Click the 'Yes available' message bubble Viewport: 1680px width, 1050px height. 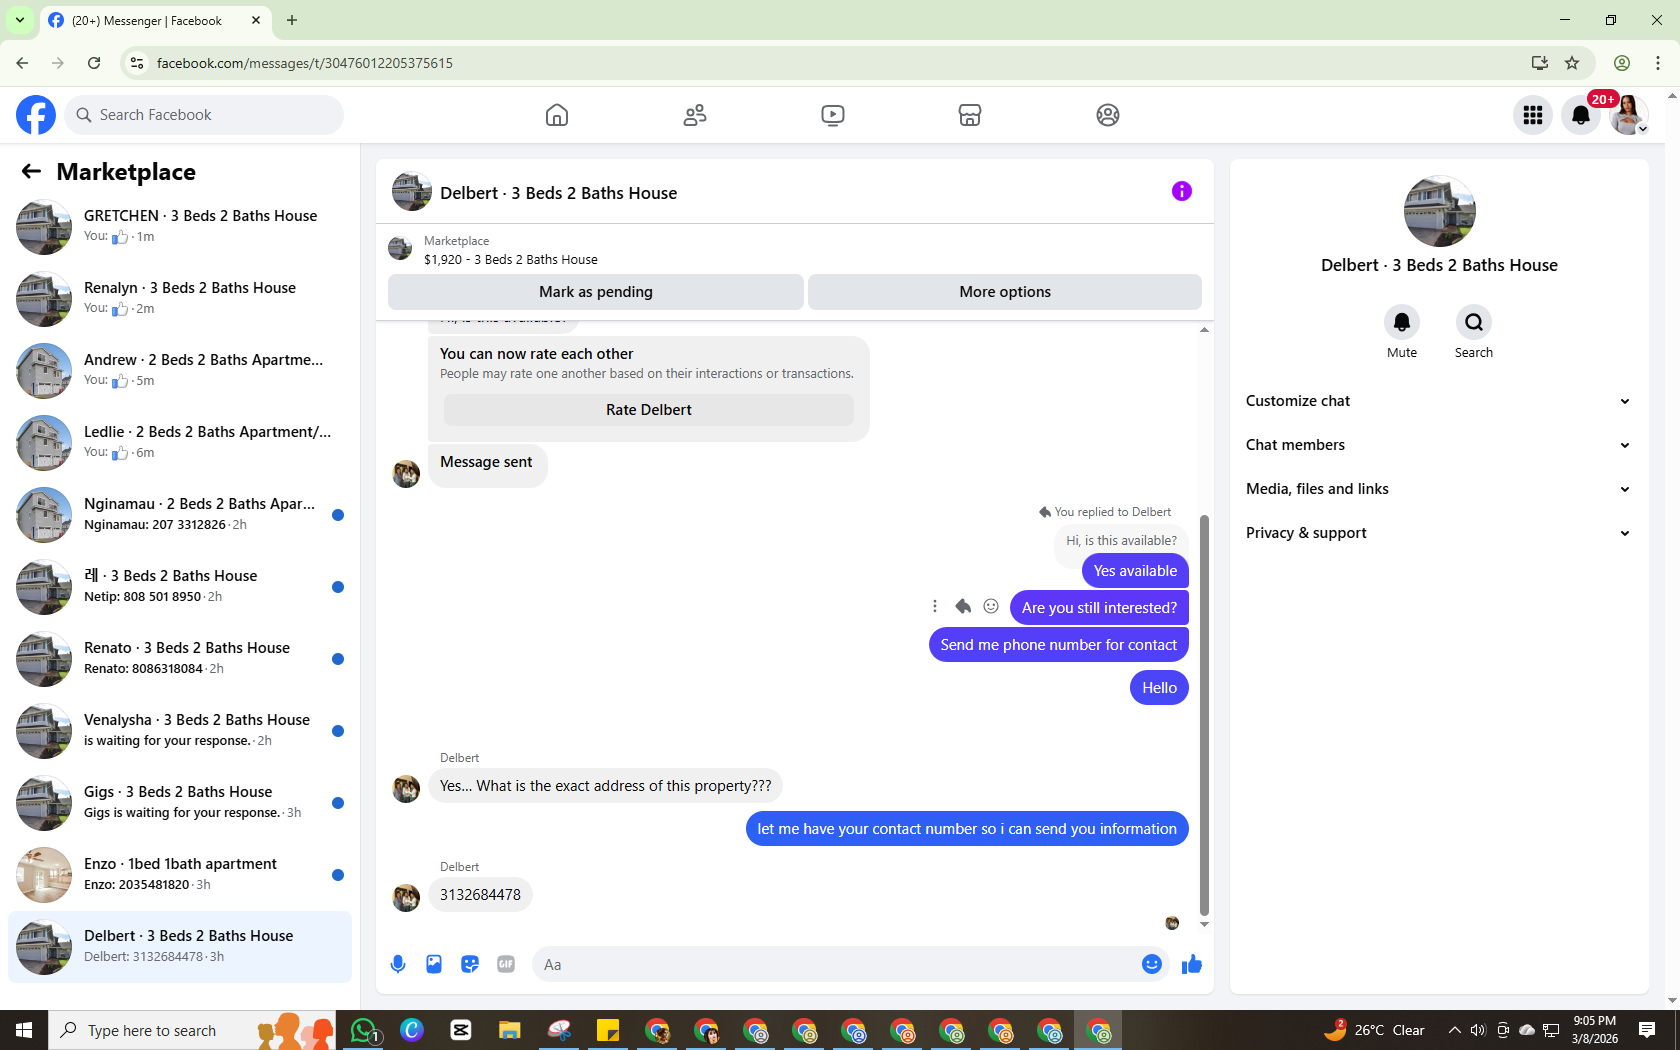pos(1135,571)
